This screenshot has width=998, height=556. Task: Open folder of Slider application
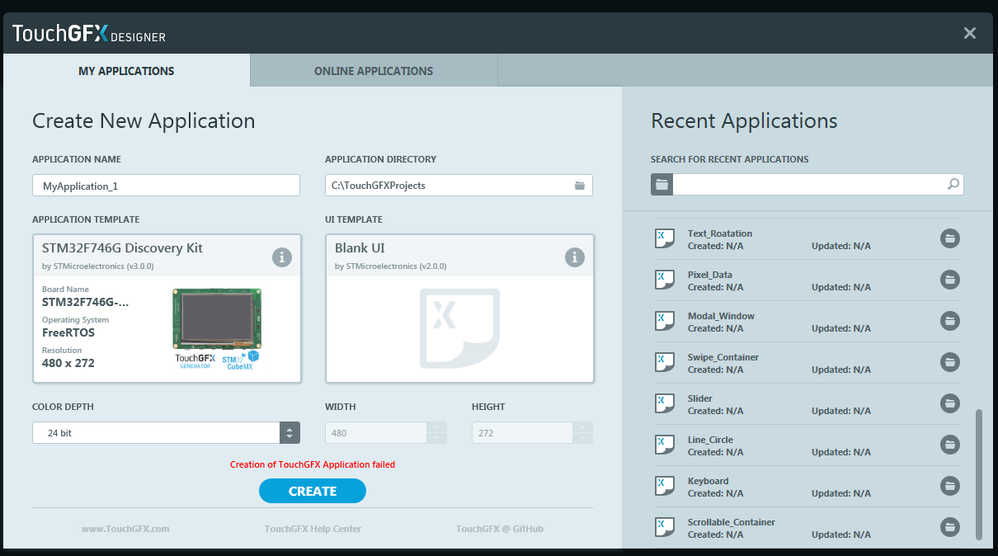(950, 403)
